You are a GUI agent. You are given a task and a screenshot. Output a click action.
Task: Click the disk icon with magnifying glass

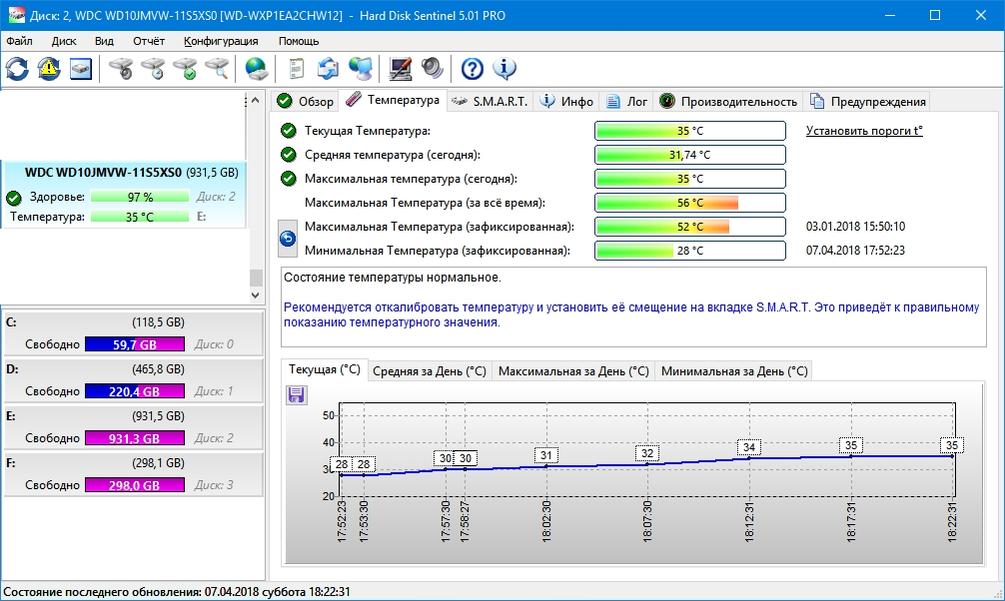click(x=217, y=69)
